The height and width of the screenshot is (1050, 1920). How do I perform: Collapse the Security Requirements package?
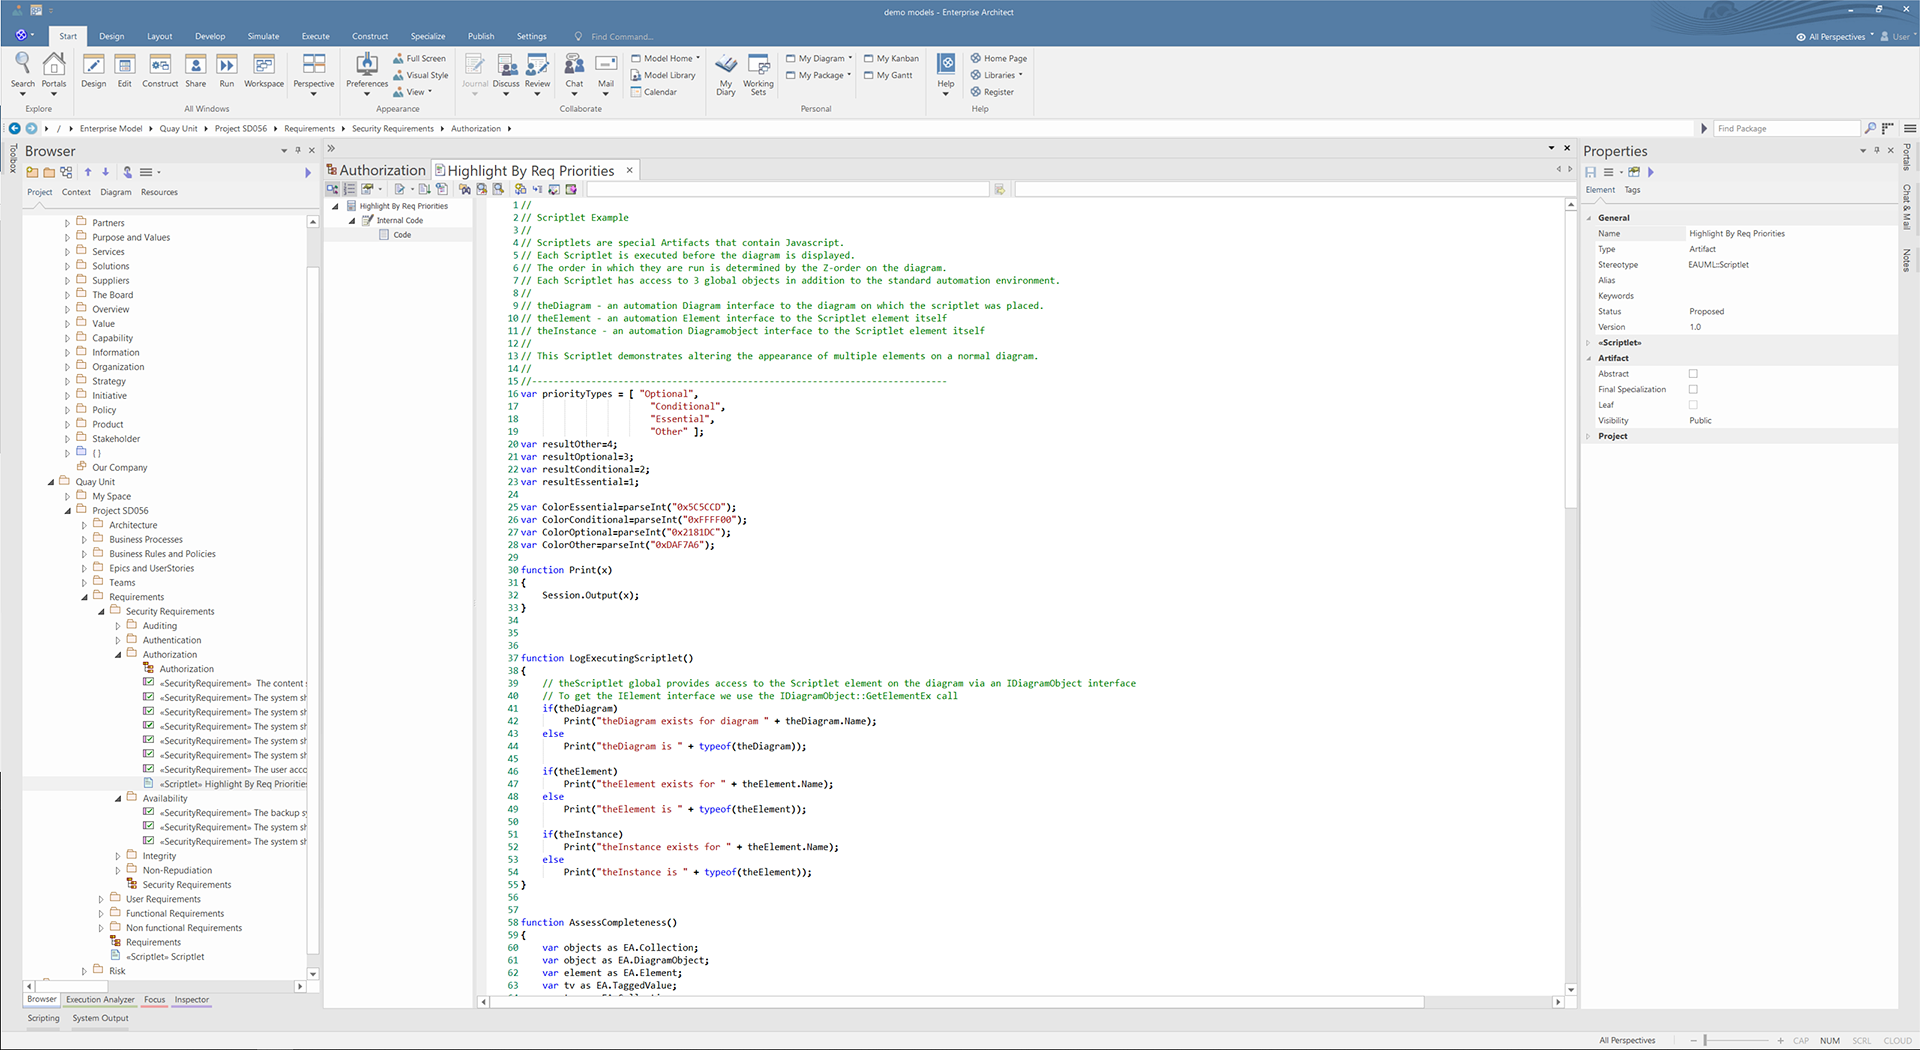tap(101, 612)
